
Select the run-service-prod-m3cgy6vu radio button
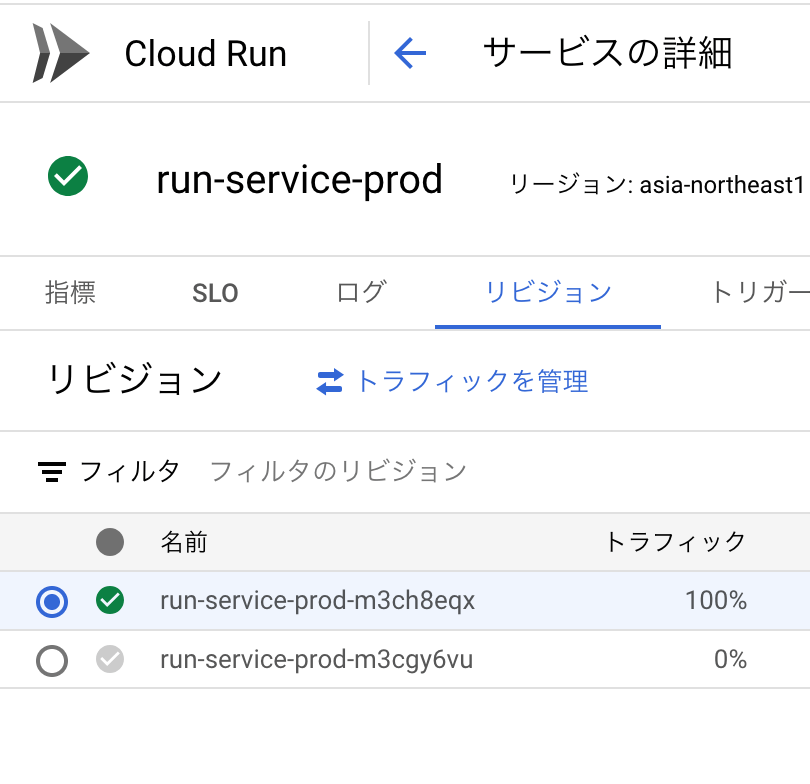pos(52,661)
